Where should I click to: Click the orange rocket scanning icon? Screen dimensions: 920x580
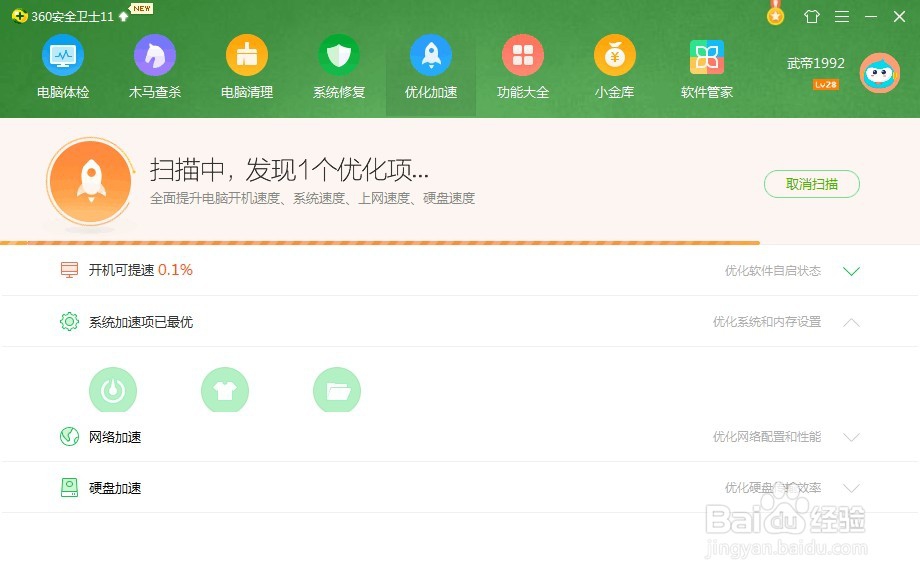(90, 182)
